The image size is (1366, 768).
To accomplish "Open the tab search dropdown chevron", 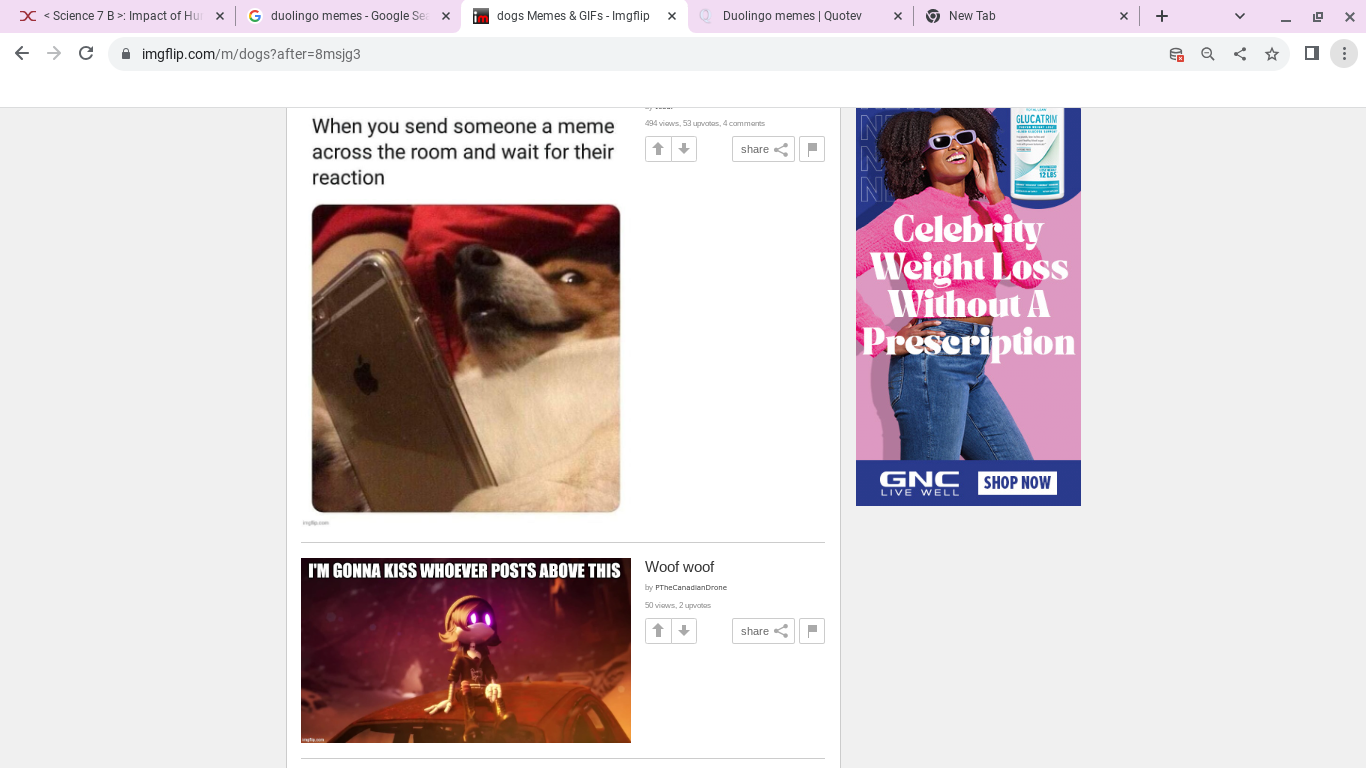I will click(1240, 16).
